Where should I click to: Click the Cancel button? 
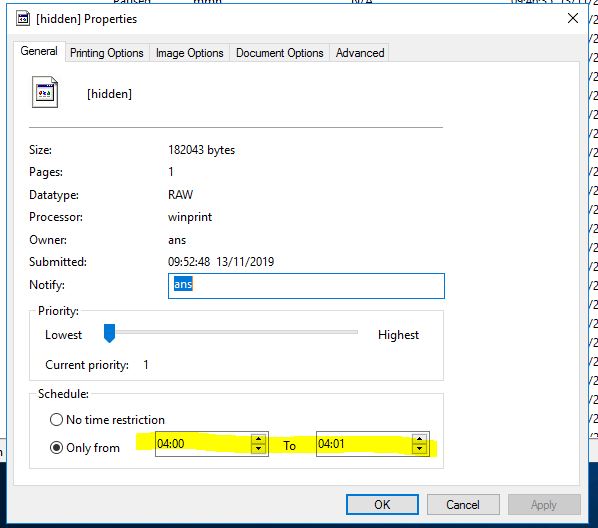click(463, 505)
